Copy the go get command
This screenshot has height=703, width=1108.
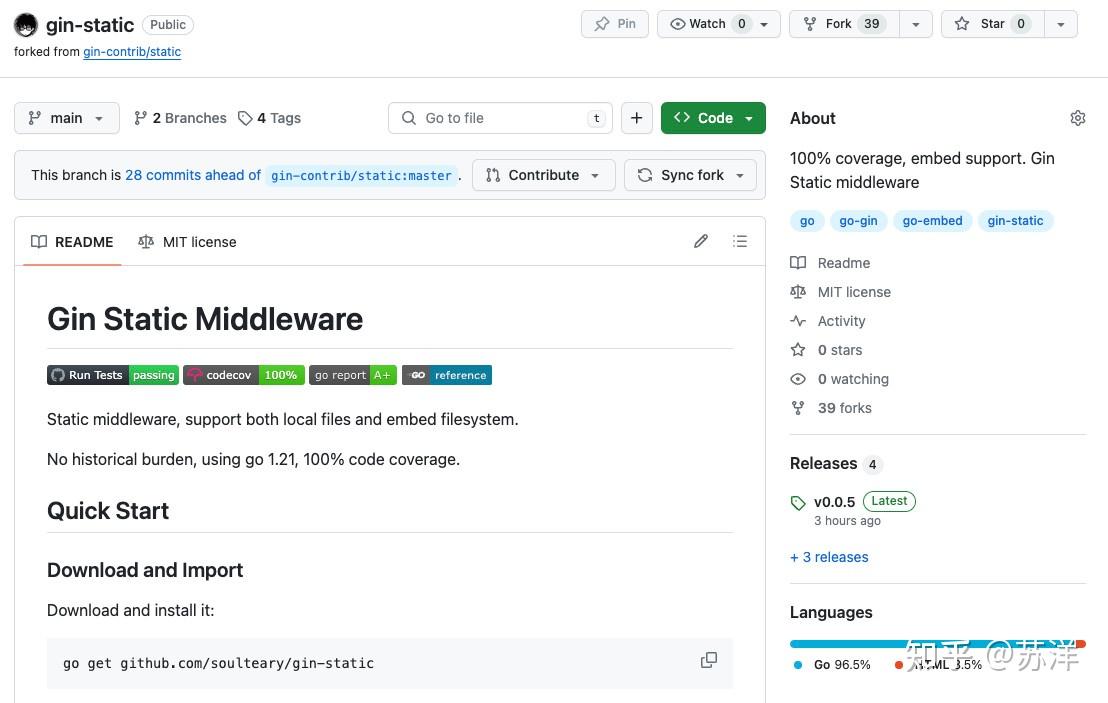709,660
